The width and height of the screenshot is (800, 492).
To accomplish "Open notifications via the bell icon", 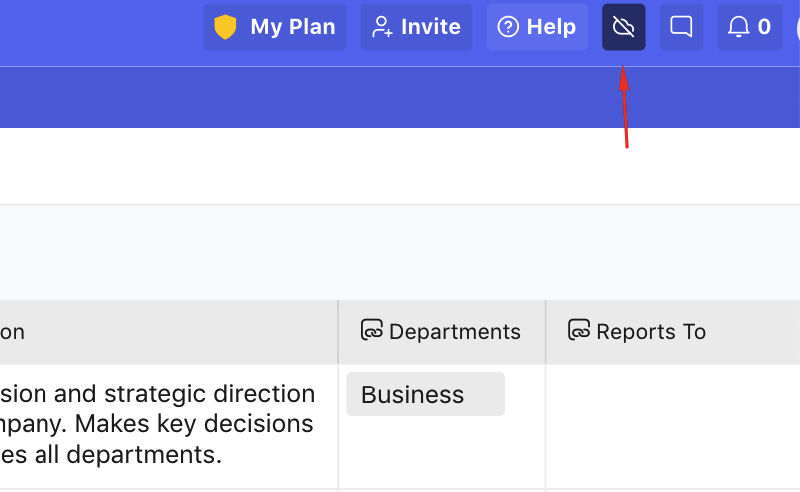I will (739, 27).
